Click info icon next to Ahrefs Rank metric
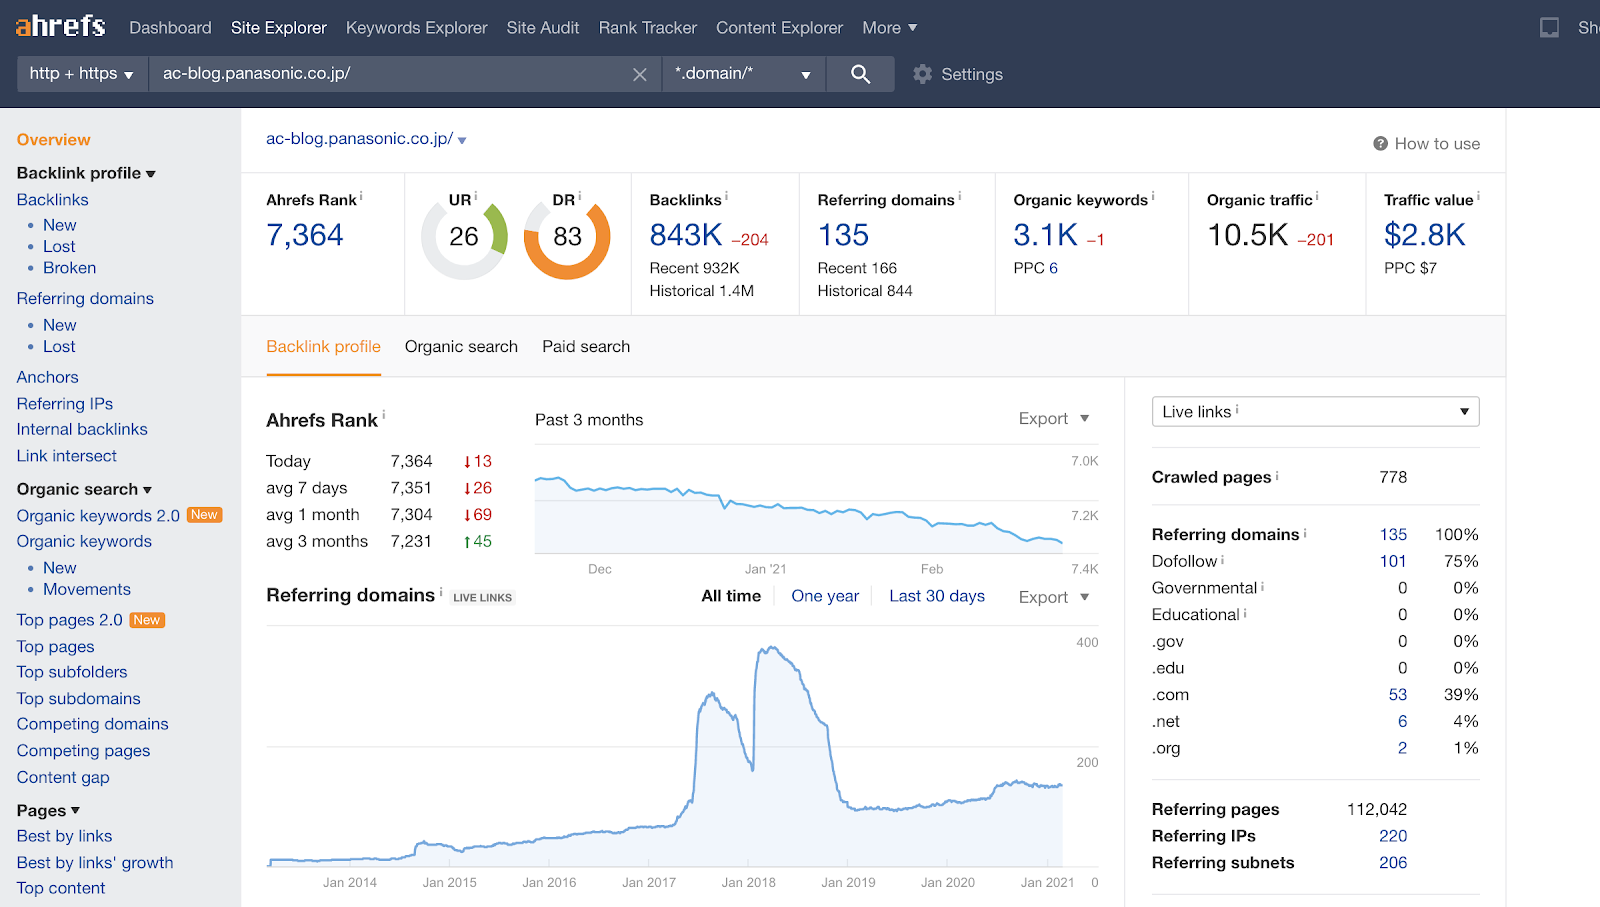 pyautogui.click(x=361, y=196)
